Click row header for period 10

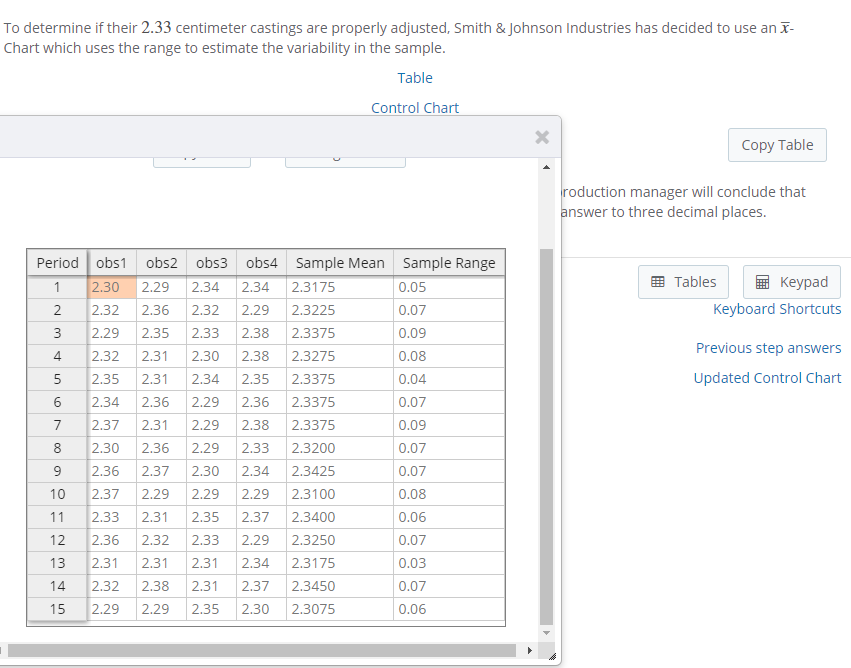pyautogui.click(x=57, y=494)
